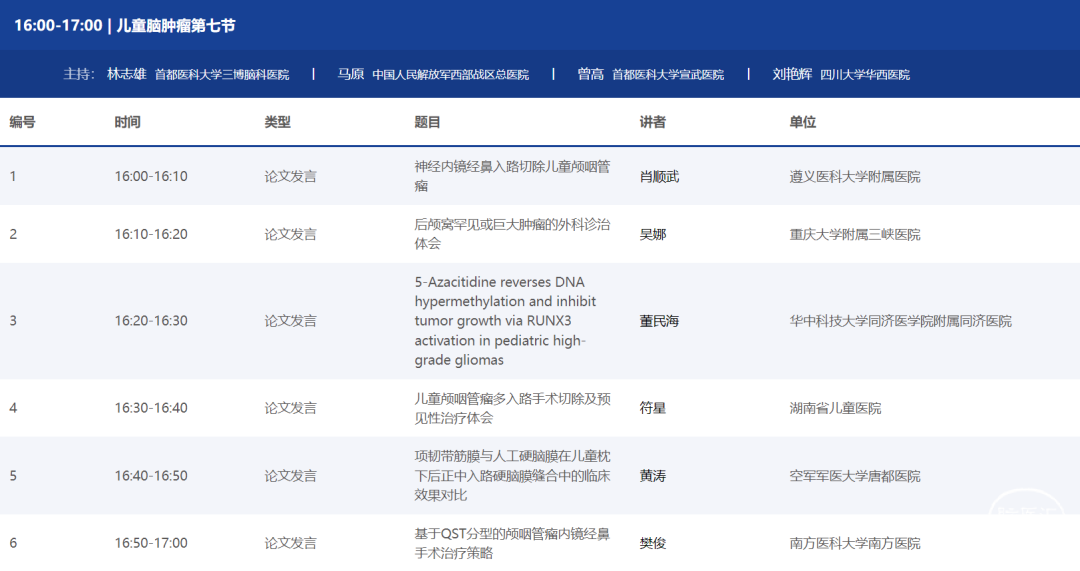Open the talk 儿童颅咽管瘤多入路手术切除及预见性治疗体会

[x=512, y=408]
